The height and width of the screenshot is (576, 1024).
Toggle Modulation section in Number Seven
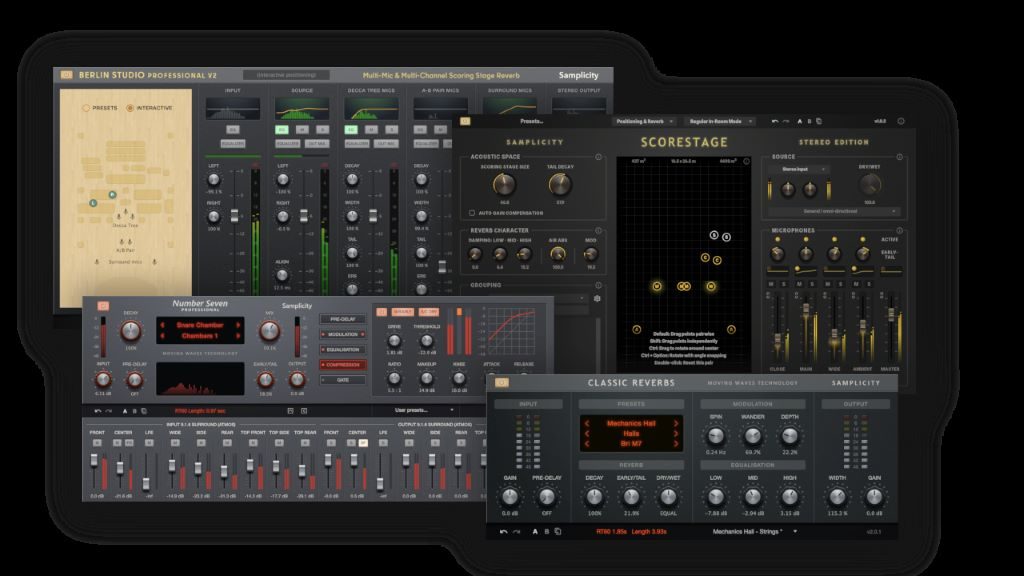pyautogui.click(x=343, y=334)
